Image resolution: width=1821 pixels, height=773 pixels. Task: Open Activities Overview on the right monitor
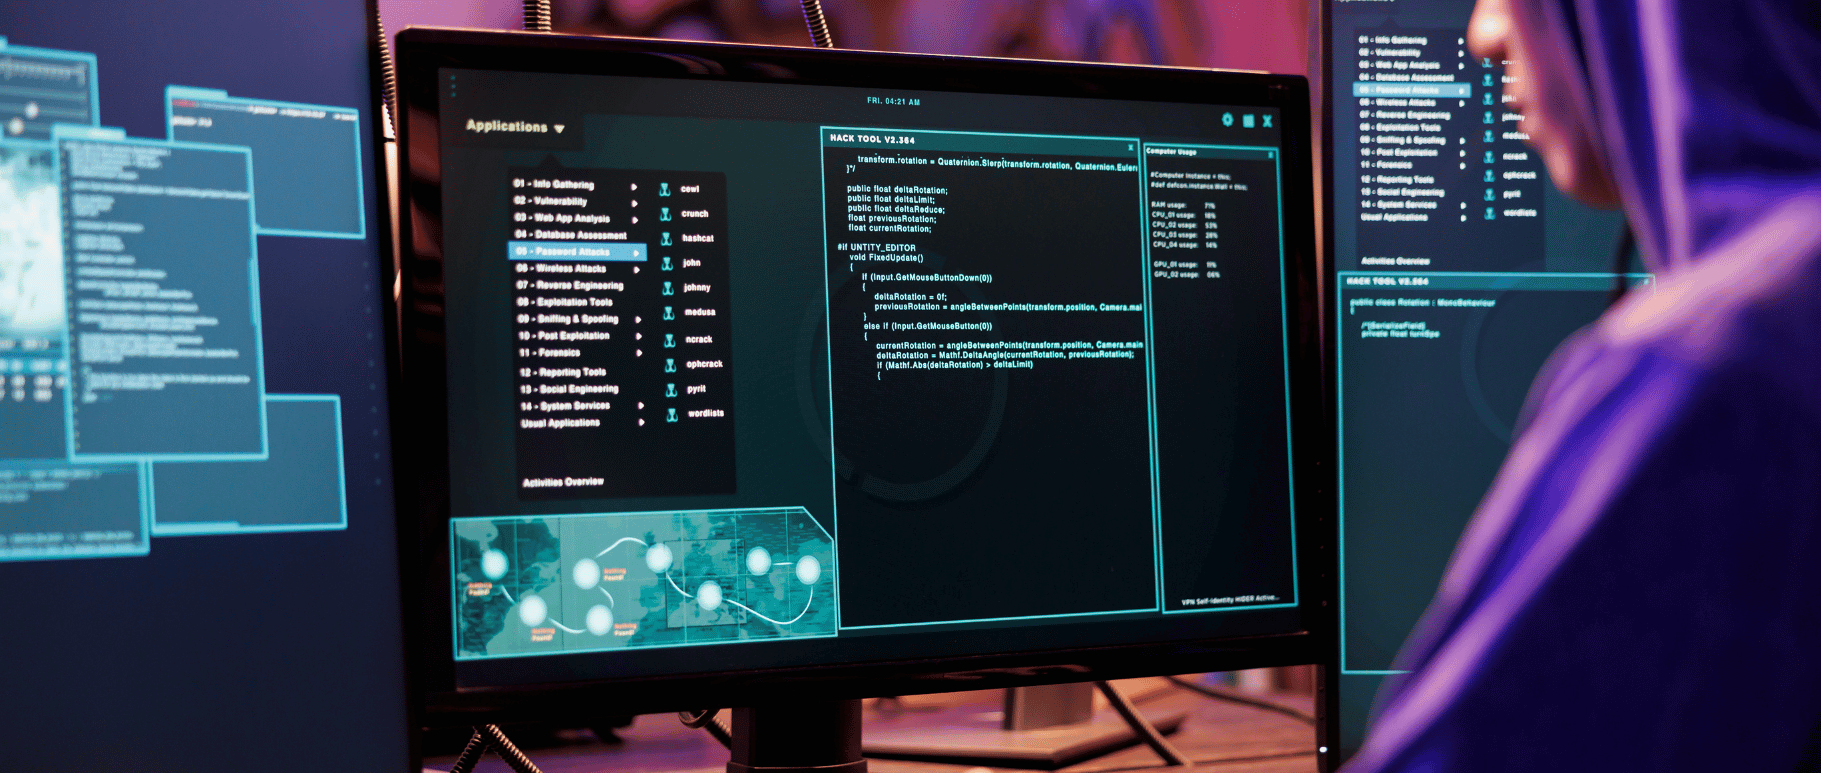pos(1395,261)
